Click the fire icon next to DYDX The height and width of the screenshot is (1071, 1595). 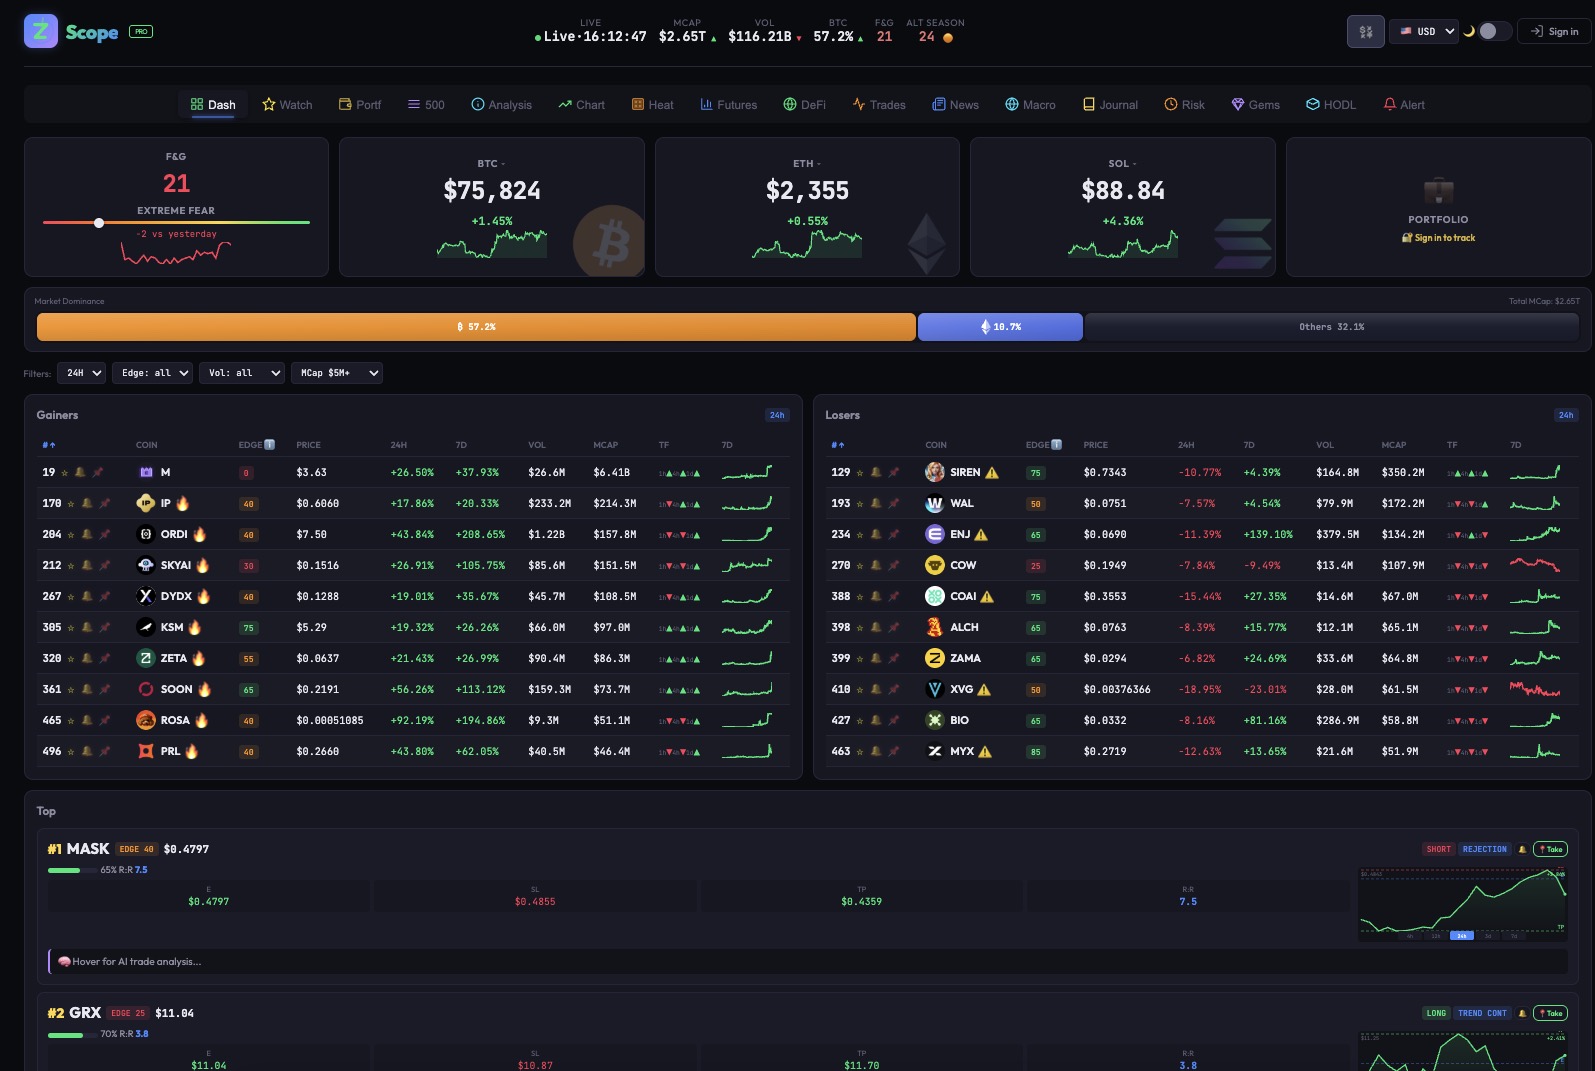pyautogui.click(x=203, y=596)
